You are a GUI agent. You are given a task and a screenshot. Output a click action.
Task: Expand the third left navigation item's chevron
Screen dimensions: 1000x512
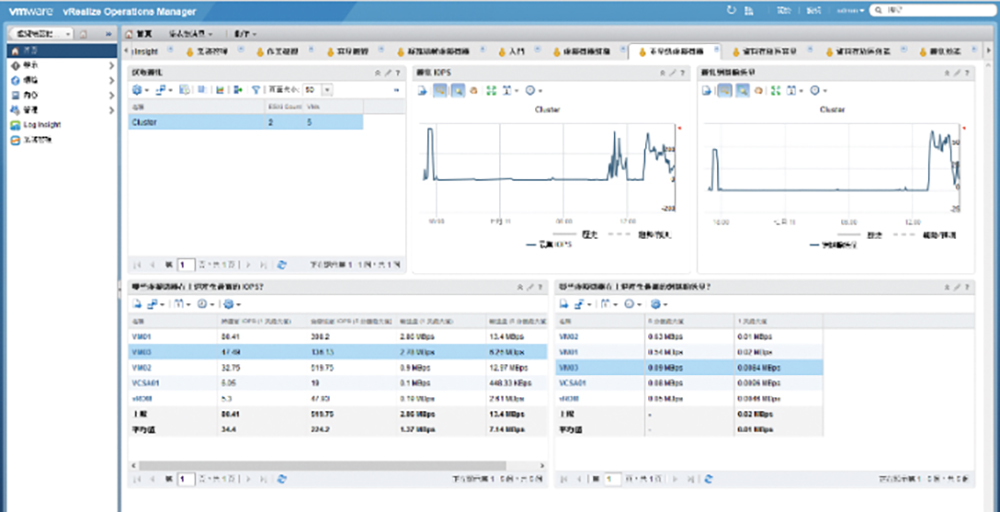pos(112,80)
